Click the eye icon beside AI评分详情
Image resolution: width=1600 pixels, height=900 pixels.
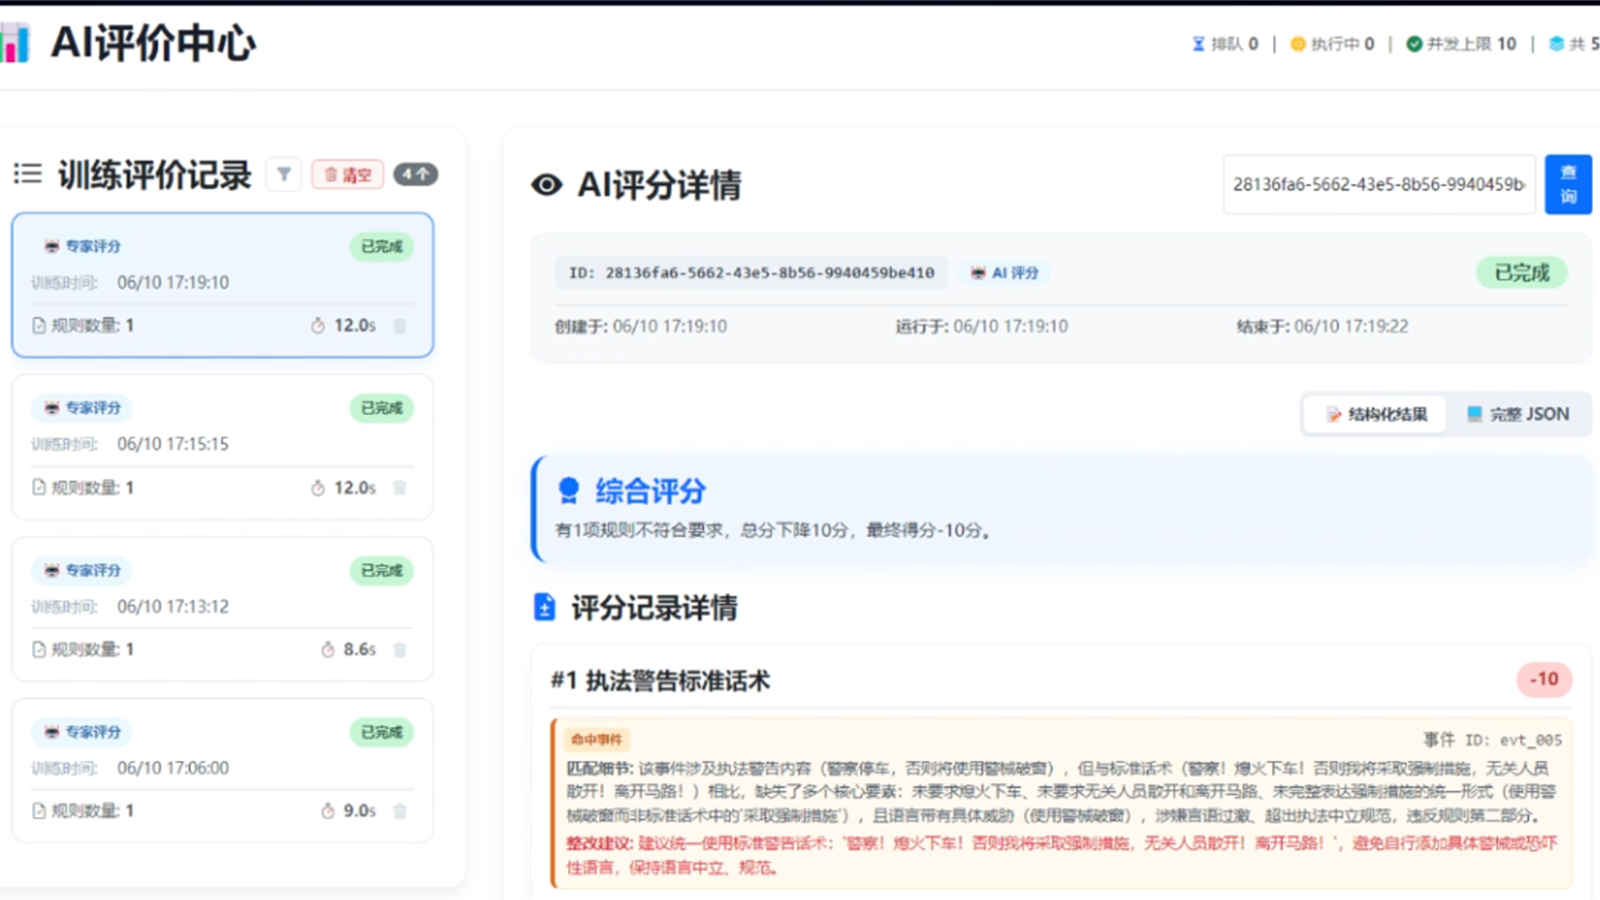click(547, 185)
